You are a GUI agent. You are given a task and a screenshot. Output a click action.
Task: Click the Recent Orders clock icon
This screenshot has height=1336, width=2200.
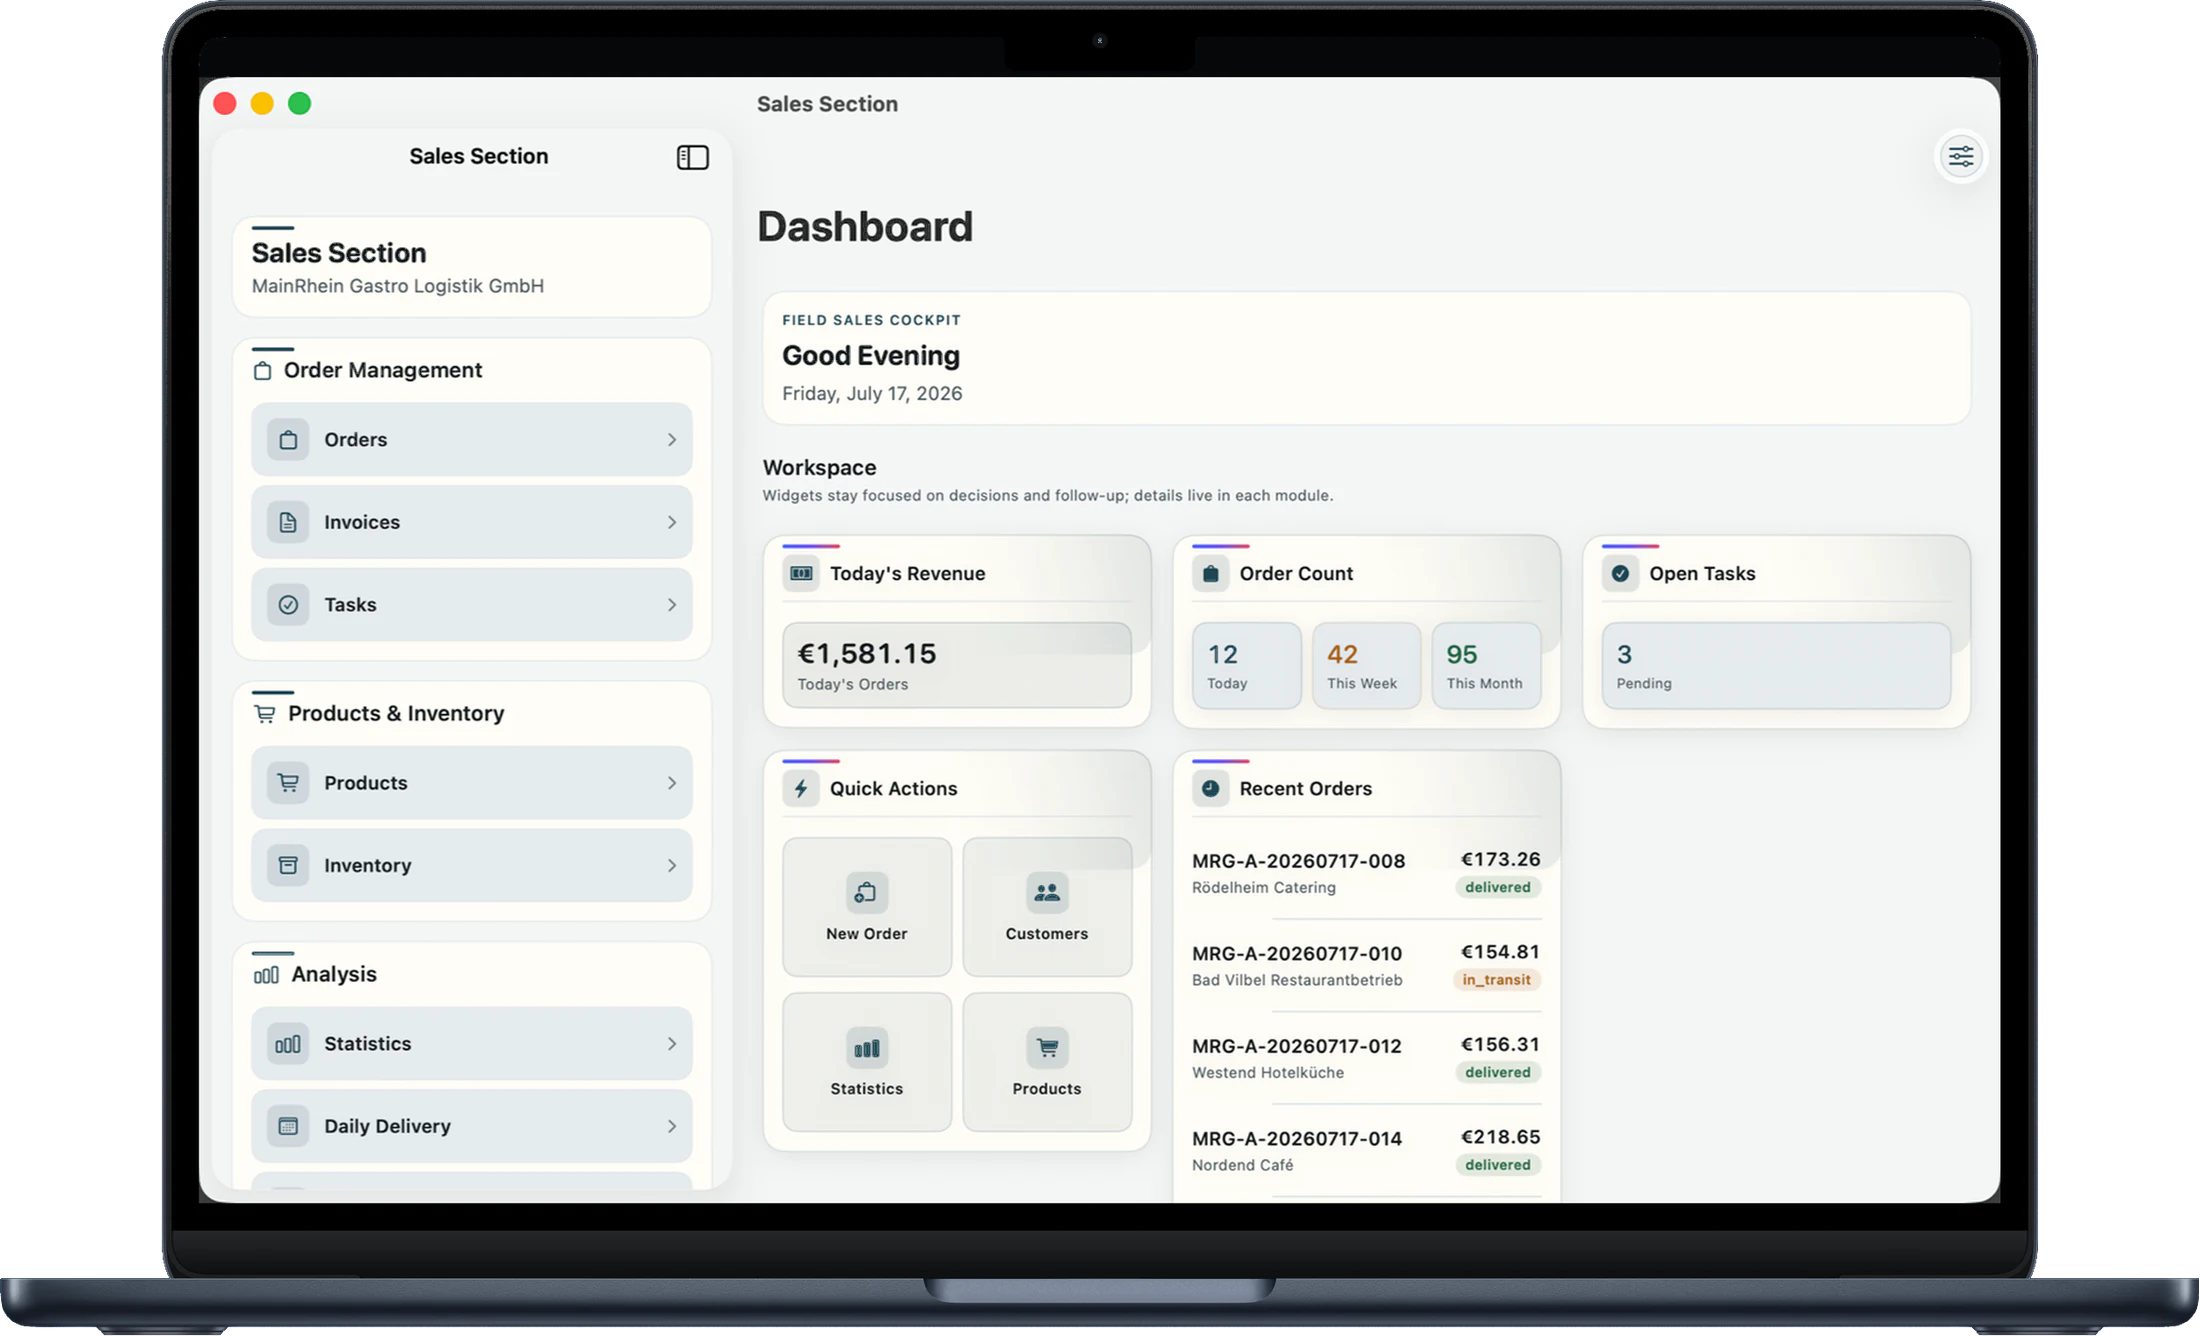(x=1210, y=789)
